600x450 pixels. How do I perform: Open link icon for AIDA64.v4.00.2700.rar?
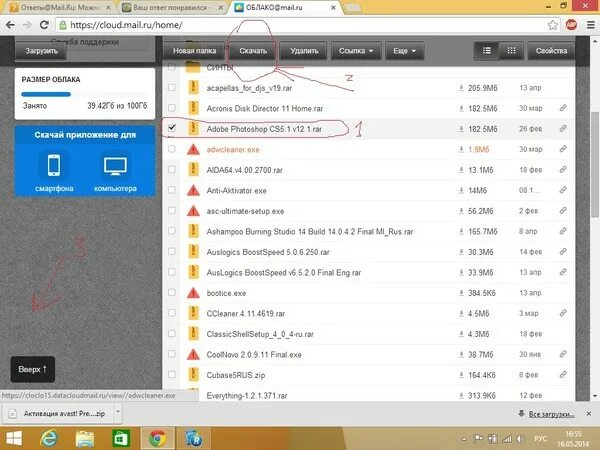point(562,170)
